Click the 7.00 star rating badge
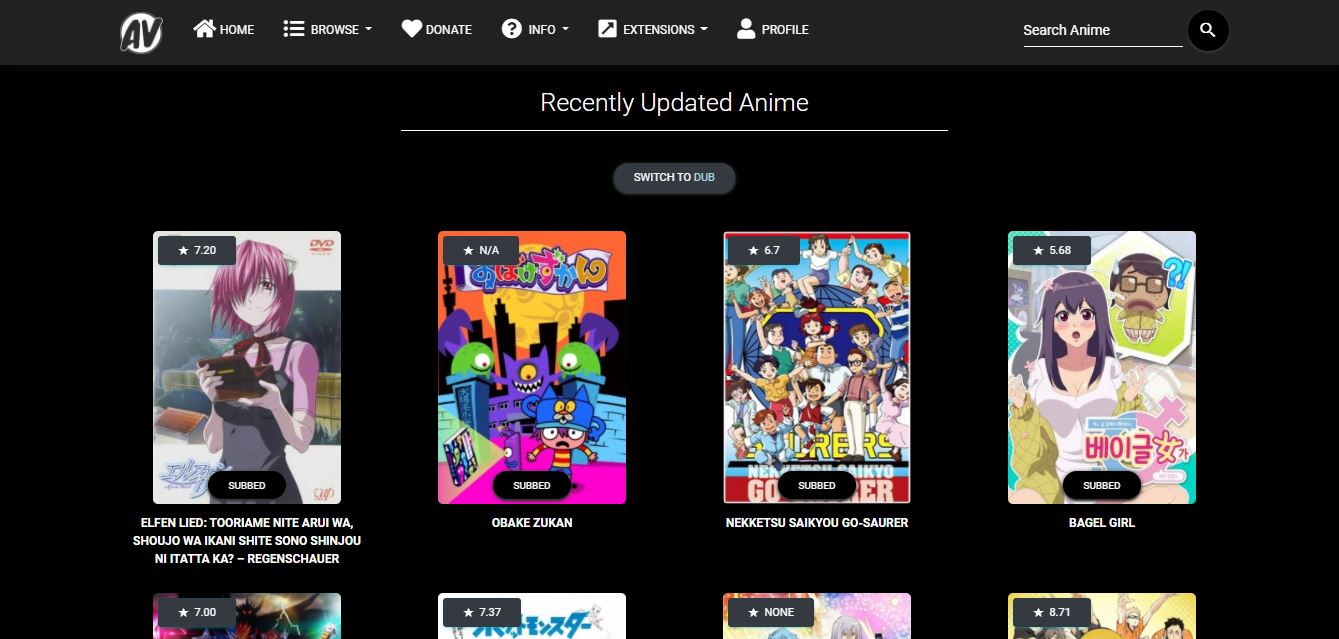 coord(197,612)
